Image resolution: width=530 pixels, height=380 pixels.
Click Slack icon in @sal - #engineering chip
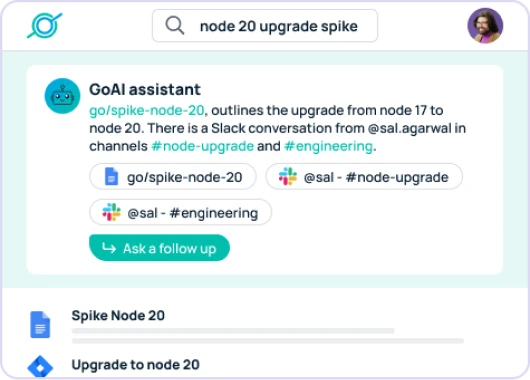tap(111, 212)
